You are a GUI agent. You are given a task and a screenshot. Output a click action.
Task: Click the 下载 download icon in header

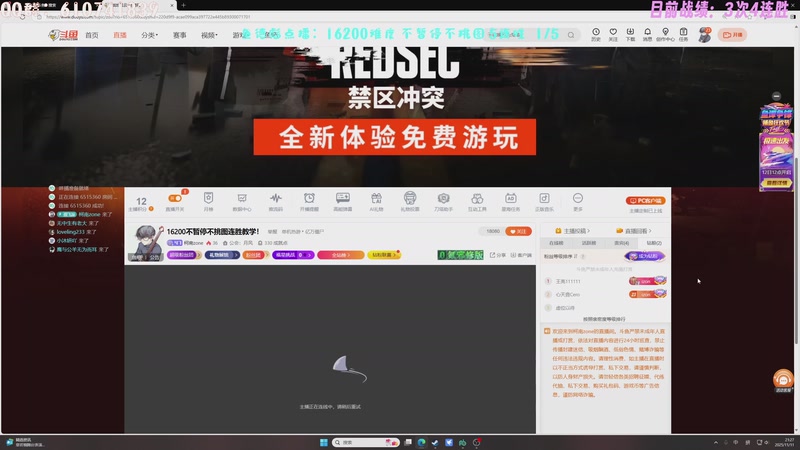(630, 34)
